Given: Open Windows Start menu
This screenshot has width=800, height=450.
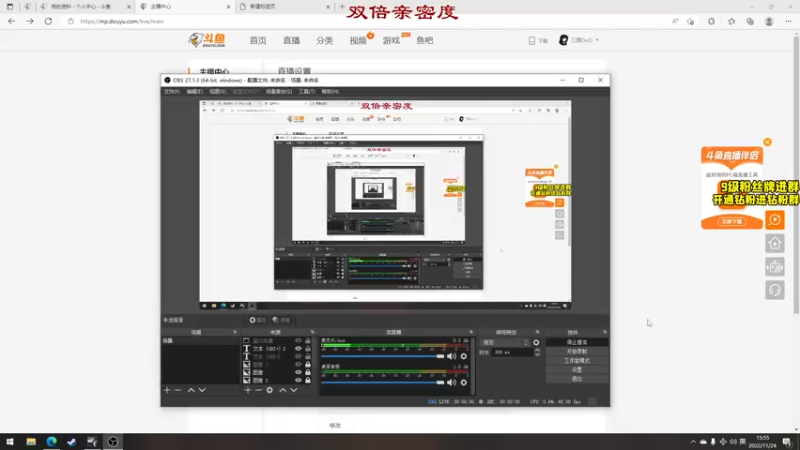Looking at the screenshot, I should coord(10,441).
